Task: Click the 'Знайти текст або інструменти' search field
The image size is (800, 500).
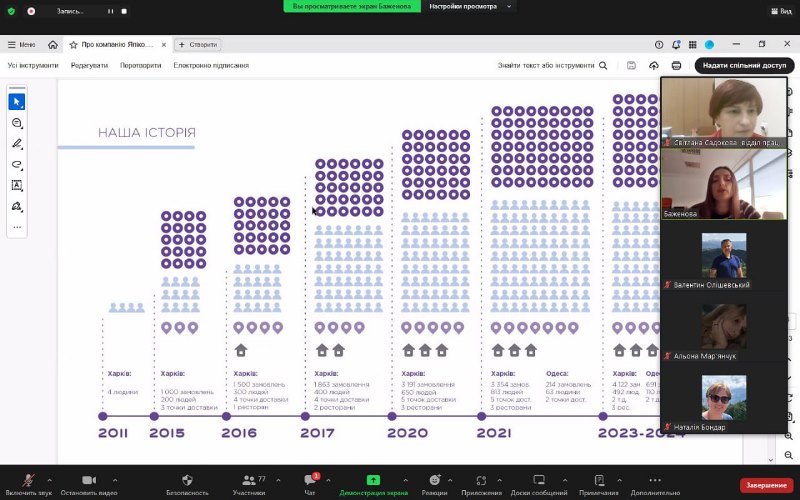Action: (x=546, y=65)
